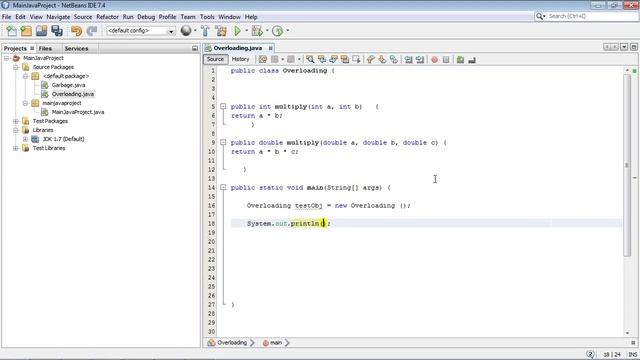Switch the editor to History view
Screen dimensions: 640x360
pos(240,59)
